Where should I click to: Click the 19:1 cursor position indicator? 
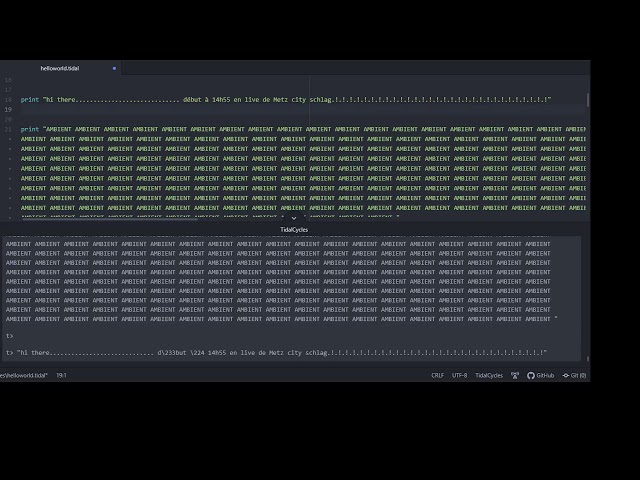(x=61, y=376)
